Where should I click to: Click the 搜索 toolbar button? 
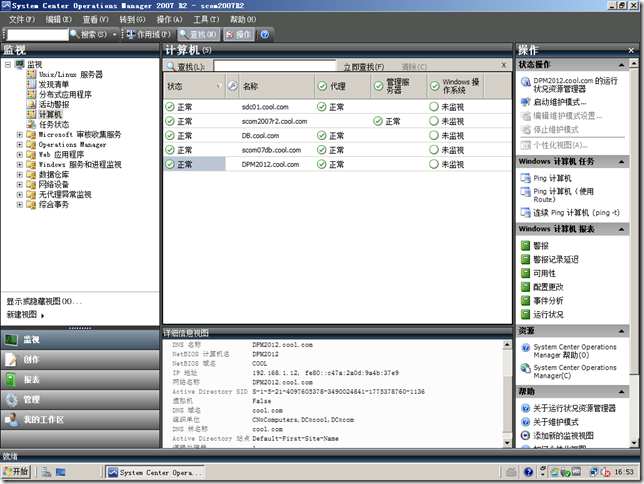(x=89, y=35)
